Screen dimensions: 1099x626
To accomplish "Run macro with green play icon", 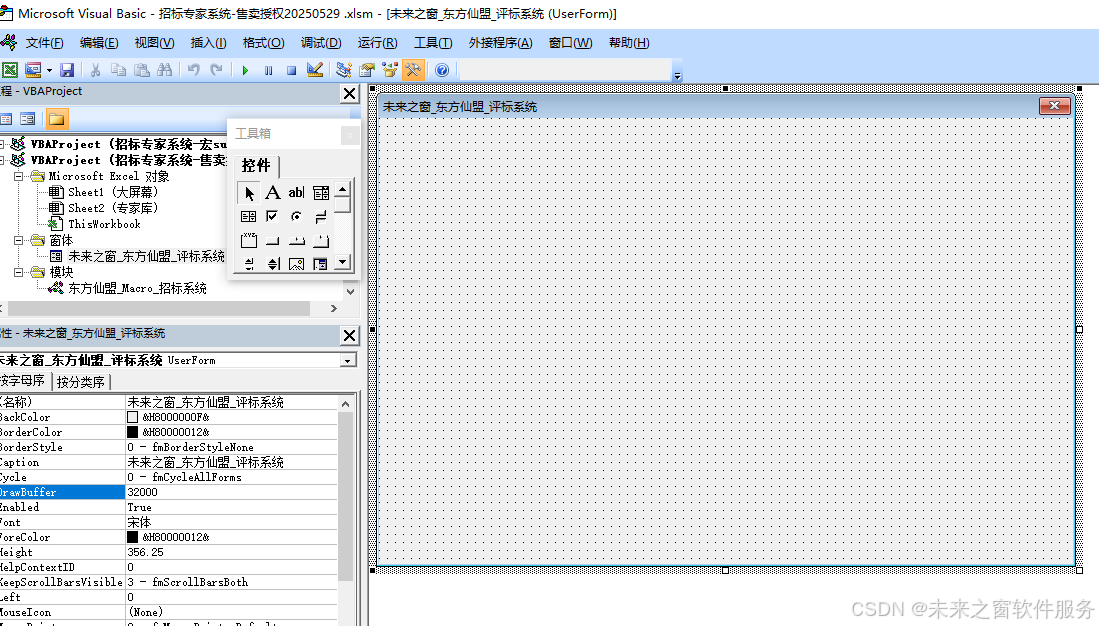I will coord(245,70).
